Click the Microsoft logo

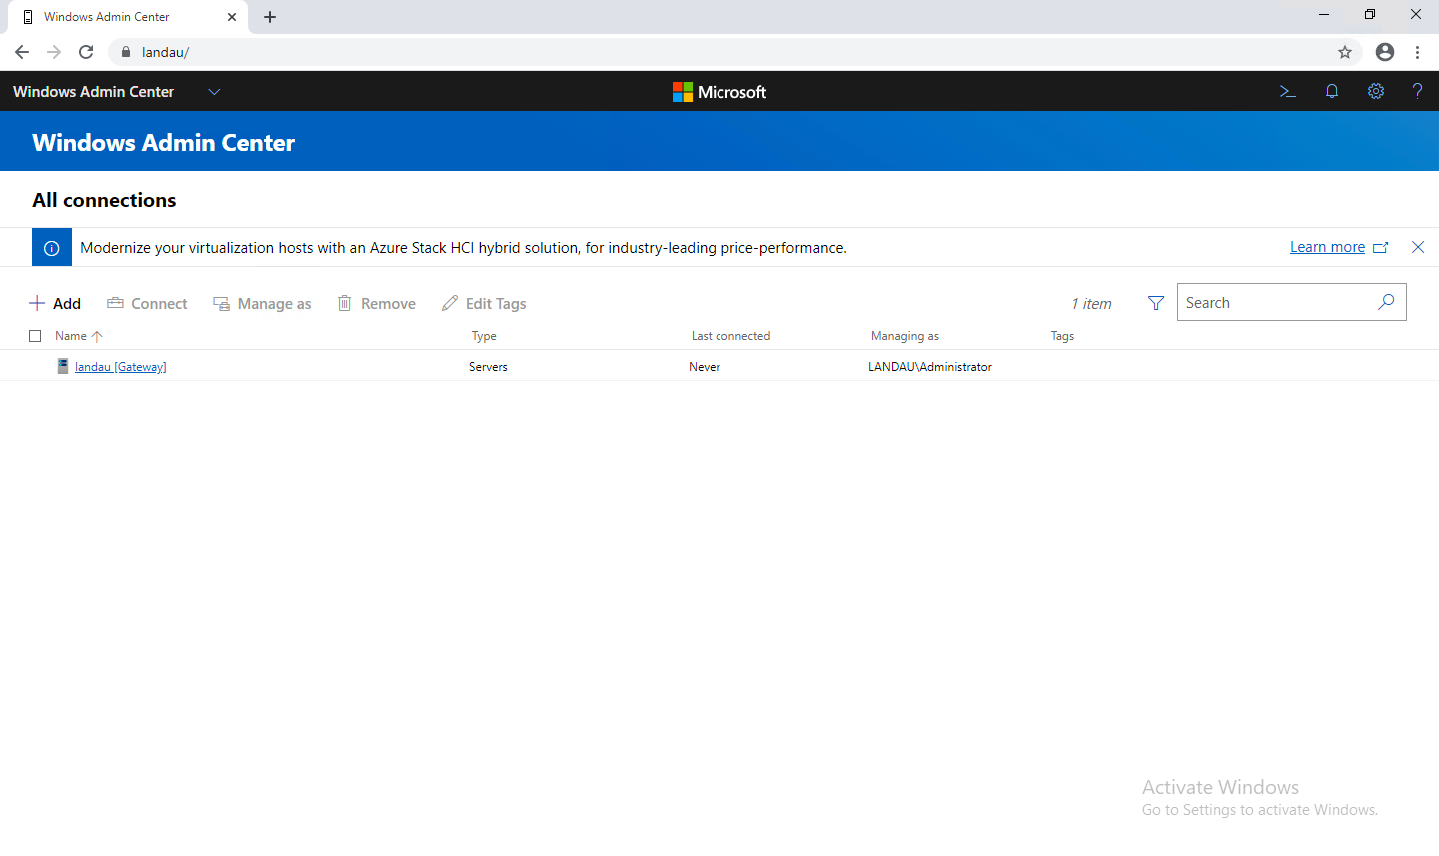pos(719,92)
